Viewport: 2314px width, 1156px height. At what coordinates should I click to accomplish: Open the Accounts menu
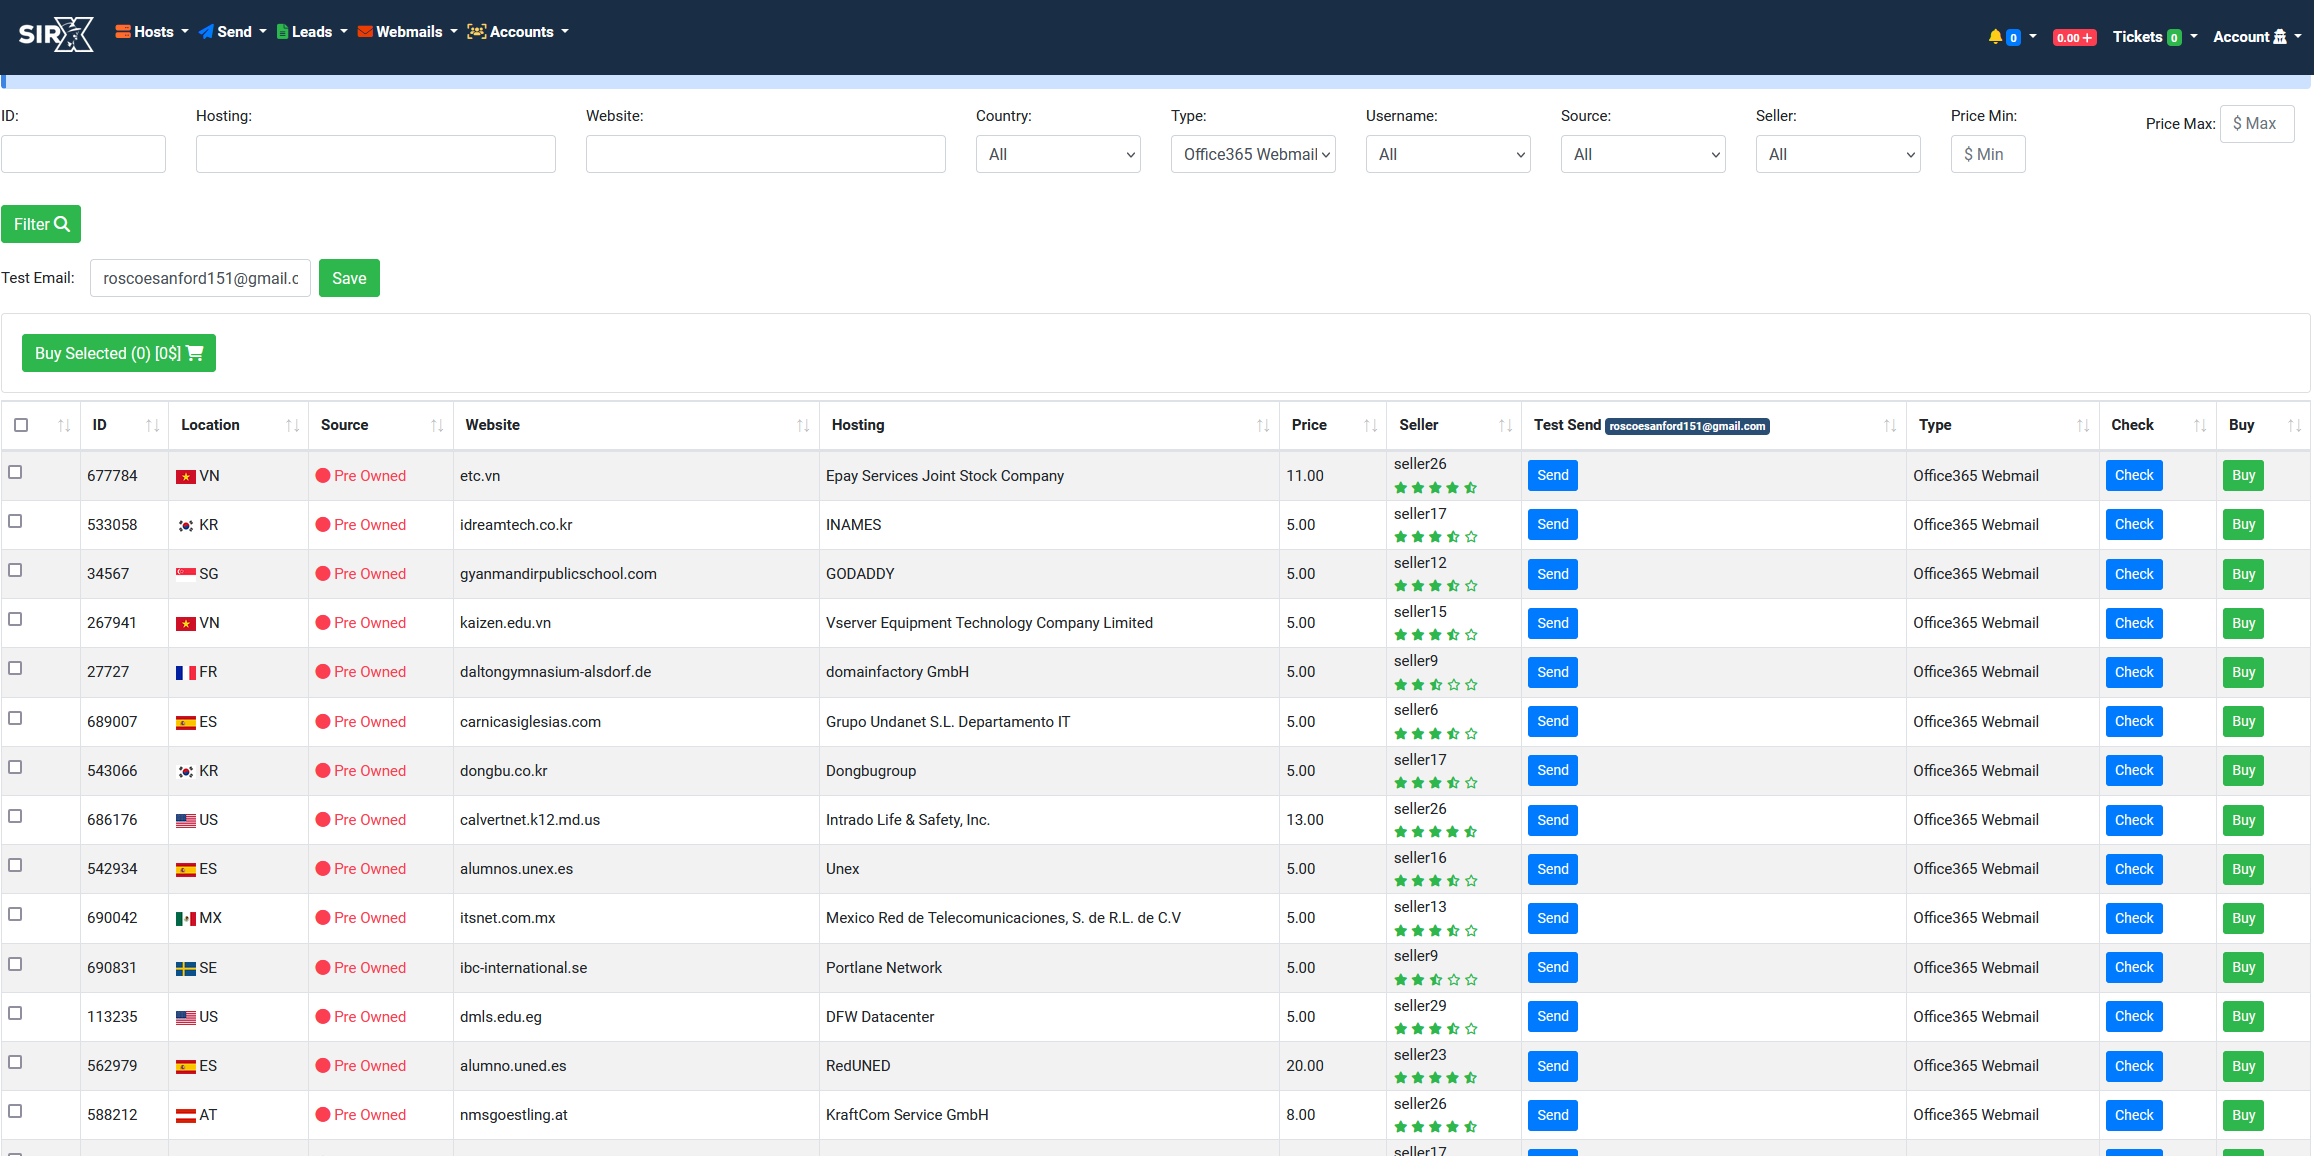pyautogui.click(x=518, y=32)
